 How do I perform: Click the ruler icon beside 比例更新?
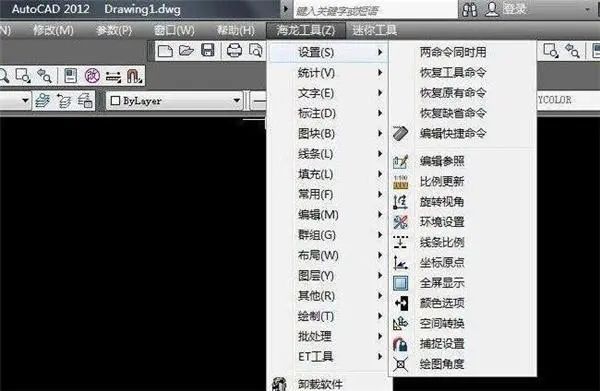(x=400, y=182)
